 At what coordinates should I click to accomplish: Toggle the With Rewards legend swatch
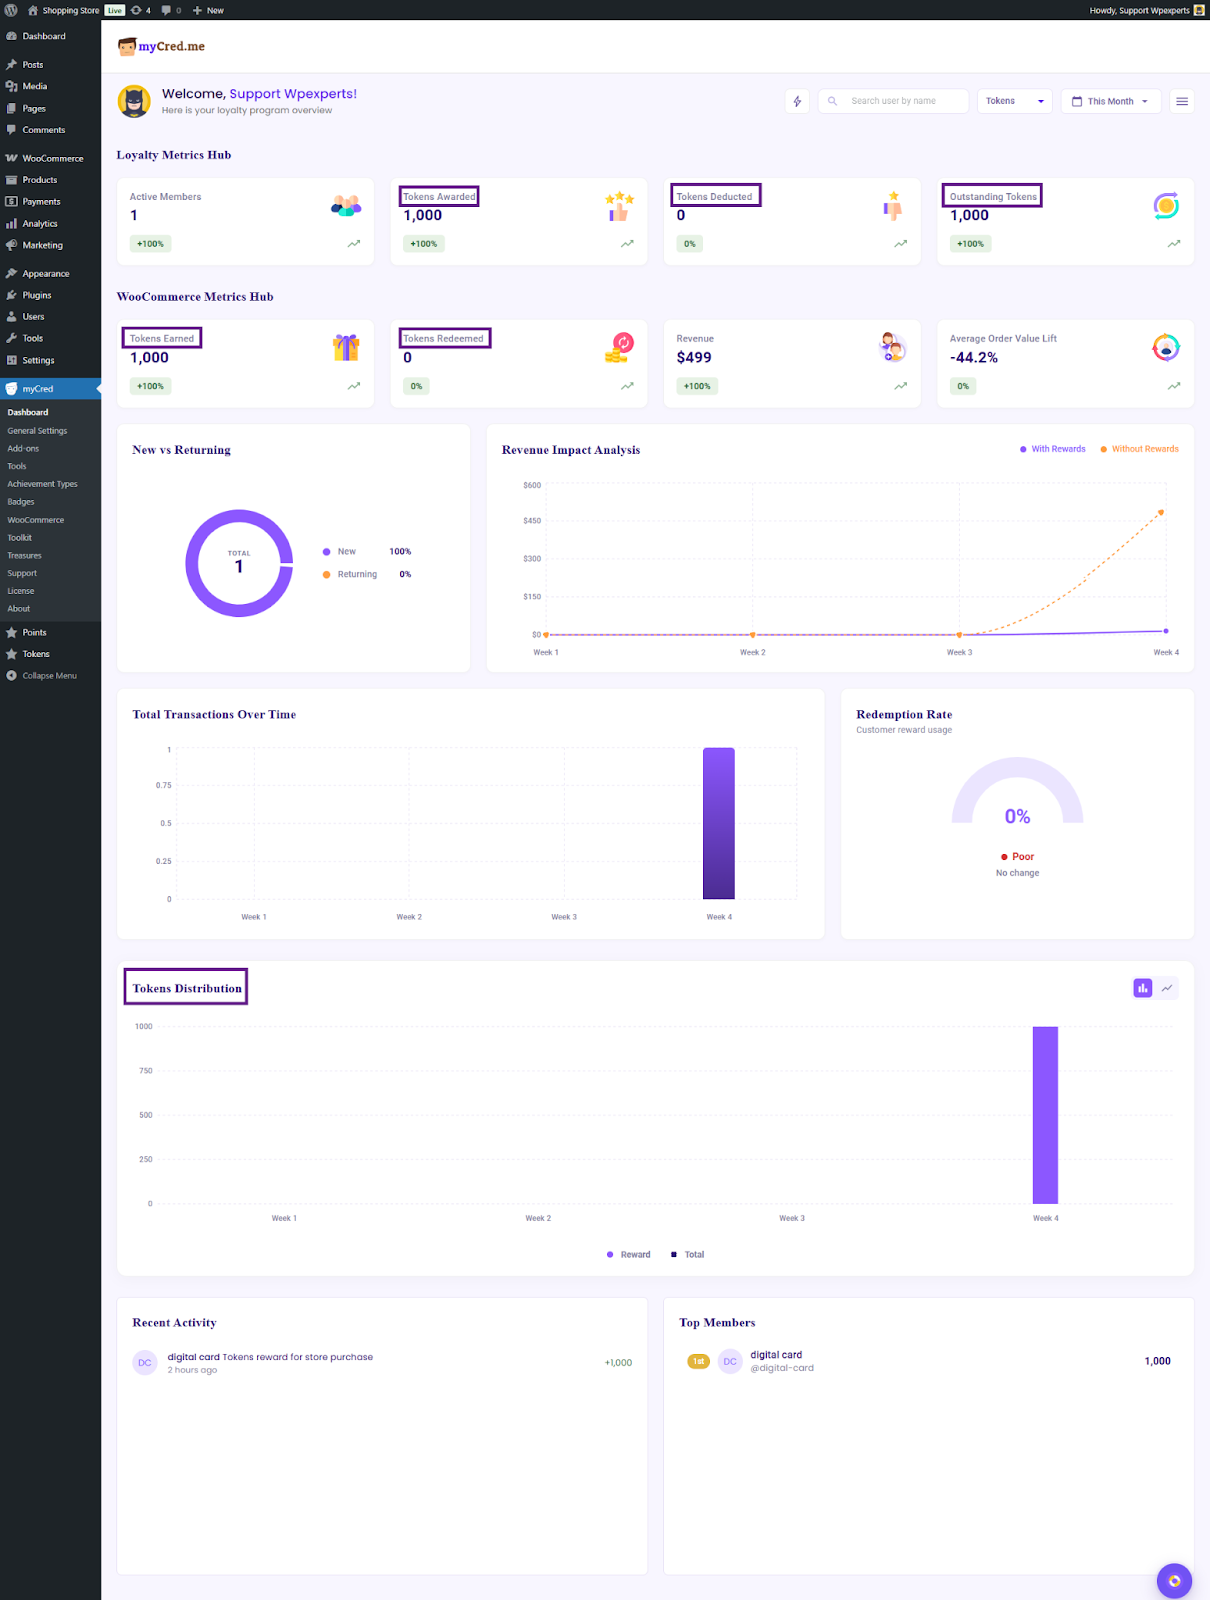click(1023, 449)
